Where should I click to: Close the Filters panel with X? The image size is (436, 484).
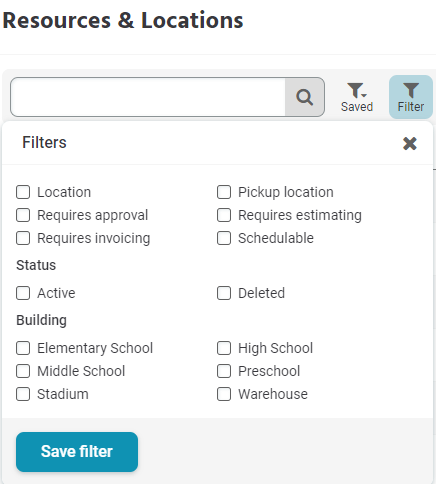tap(410, 143)
